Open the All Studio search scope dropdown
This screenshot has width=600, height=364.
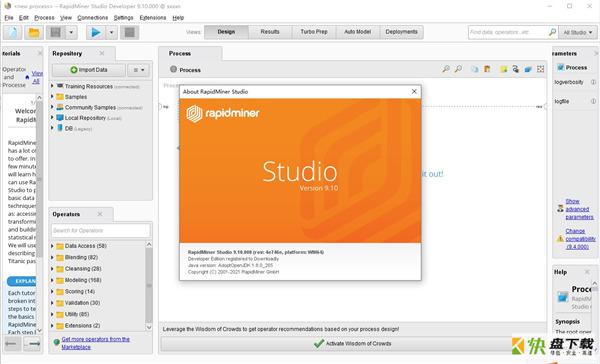point(577,33)
